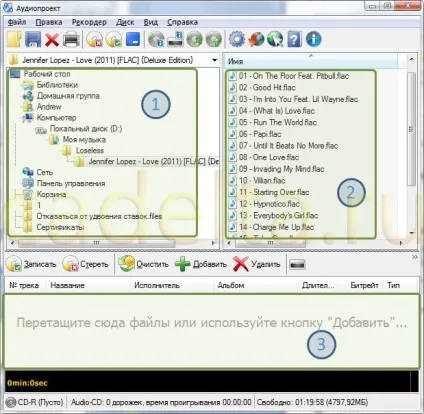This screenshot has height=414, width=424.
Task: Open the Вид menu
Action: (x=150, y=22)
